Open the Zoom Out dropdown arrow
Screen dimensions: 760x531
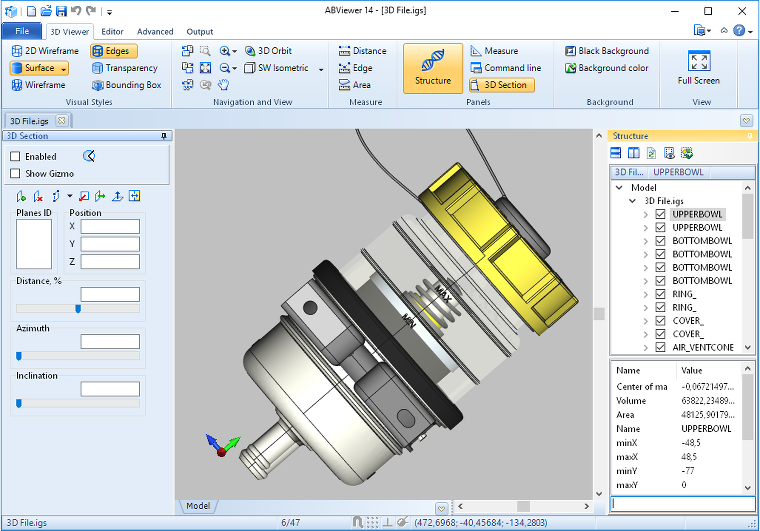pyautogui.click(x=235, y=68)
